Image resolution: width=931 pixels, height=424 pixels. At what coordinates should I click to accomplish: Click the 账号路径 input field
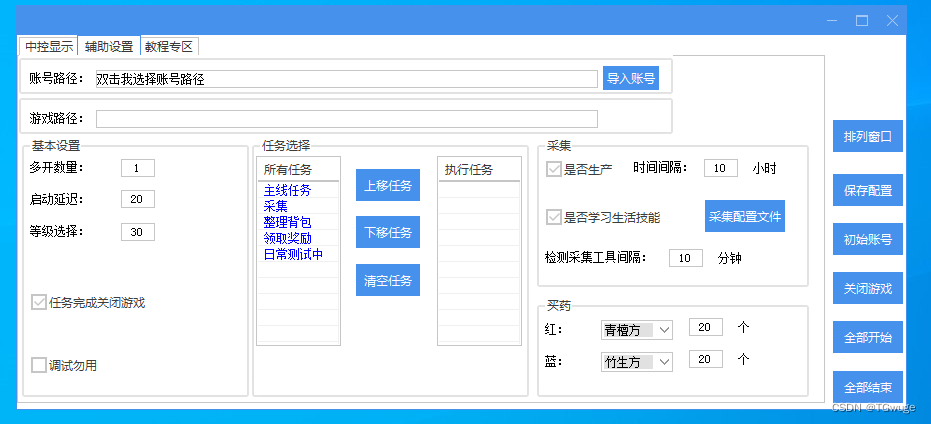coord(347,79)
